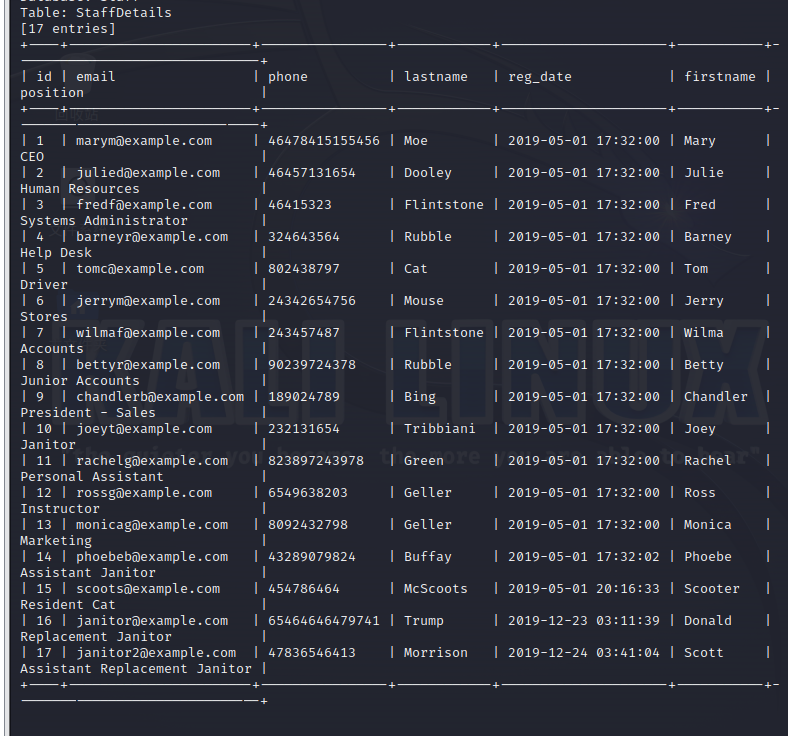Select the firstname Scooter
Image resolution: width=788 pixels, height=736 pixels.
(712, 589)
